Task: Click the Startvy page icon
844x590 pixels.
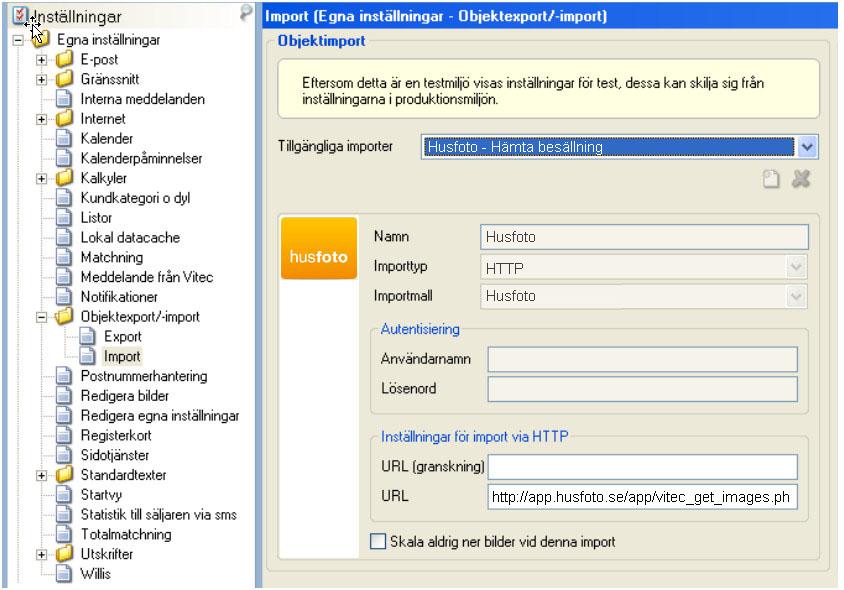Action: 64,495
